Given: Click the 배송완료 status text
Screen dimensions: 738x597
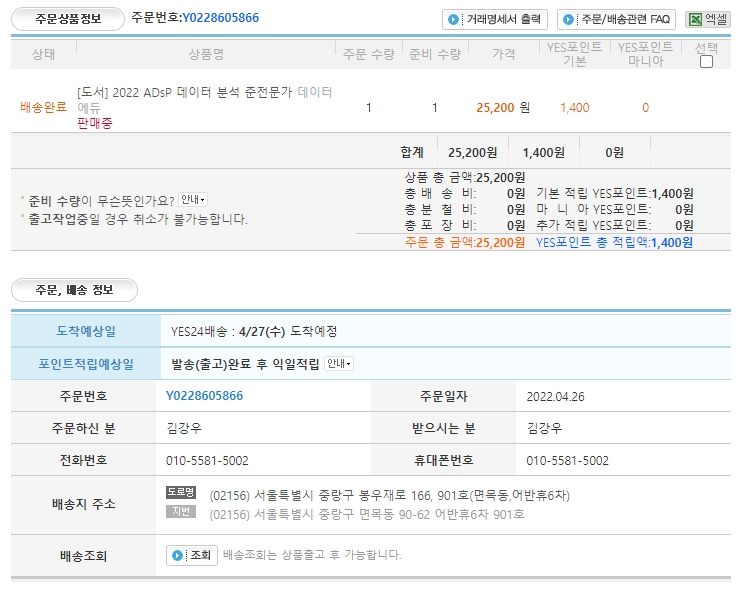Looking at the screenshot, I should coord(43,108).
